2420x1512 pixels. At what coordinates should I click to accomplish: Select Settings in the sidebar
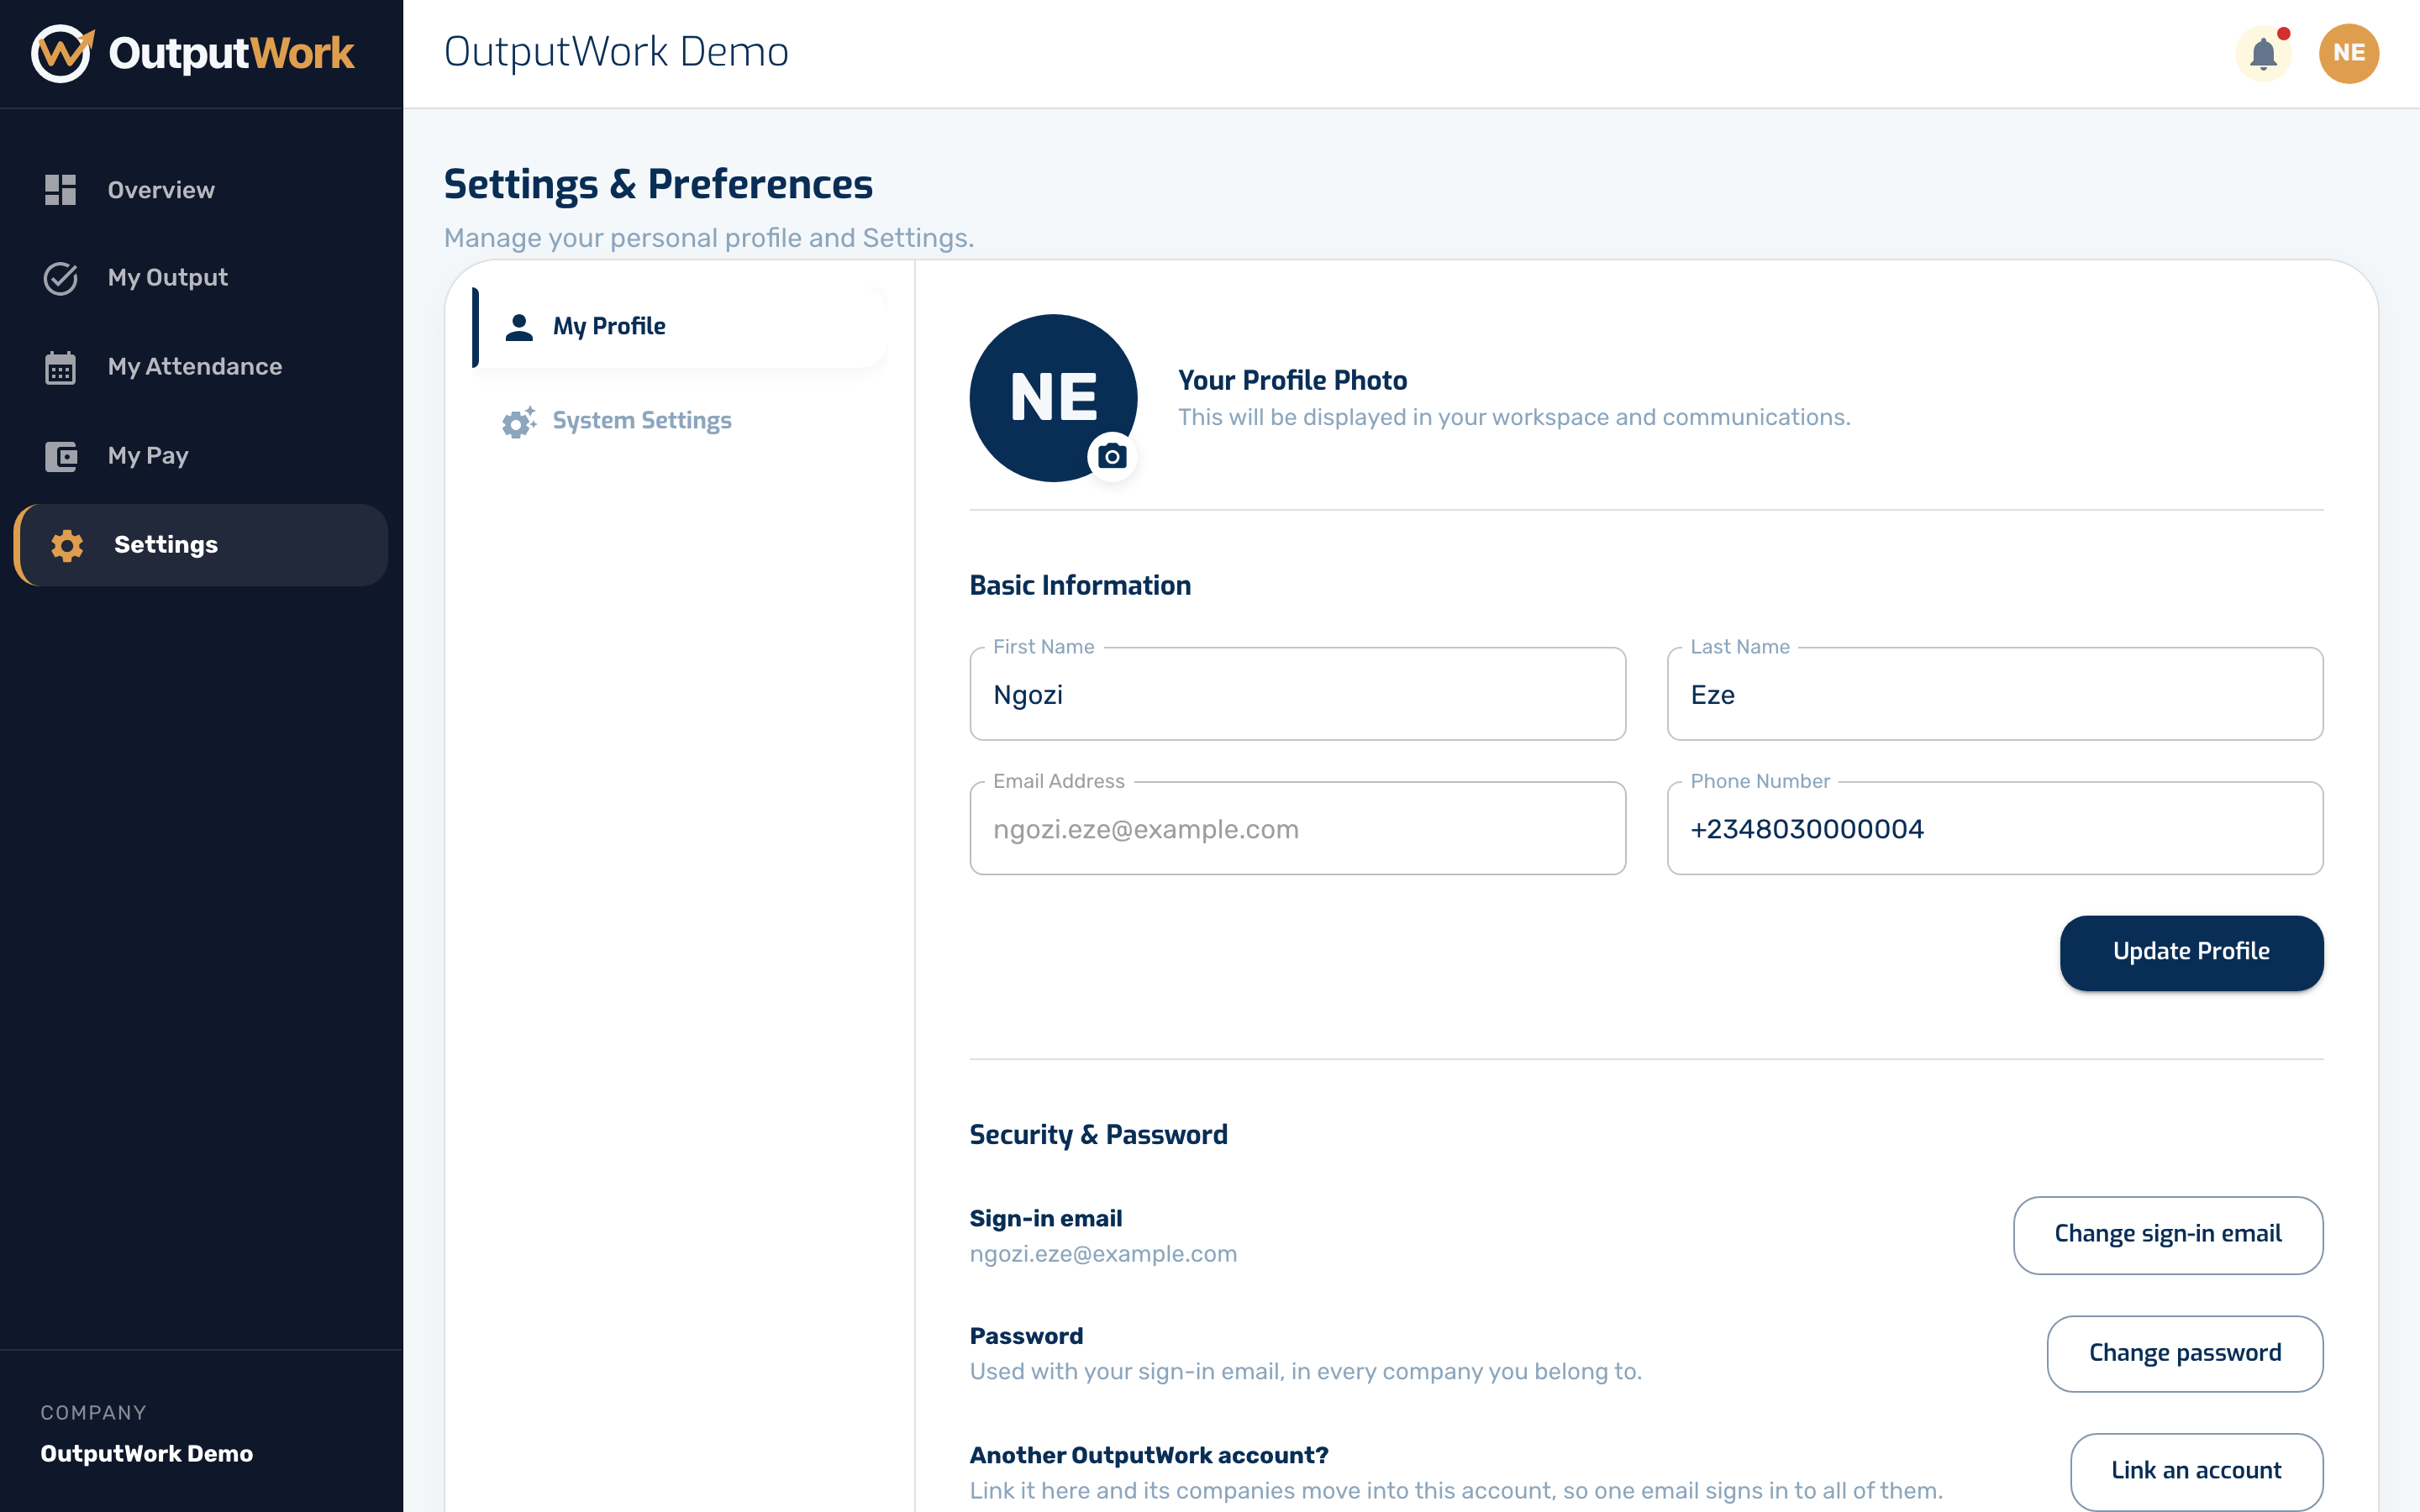201,545
